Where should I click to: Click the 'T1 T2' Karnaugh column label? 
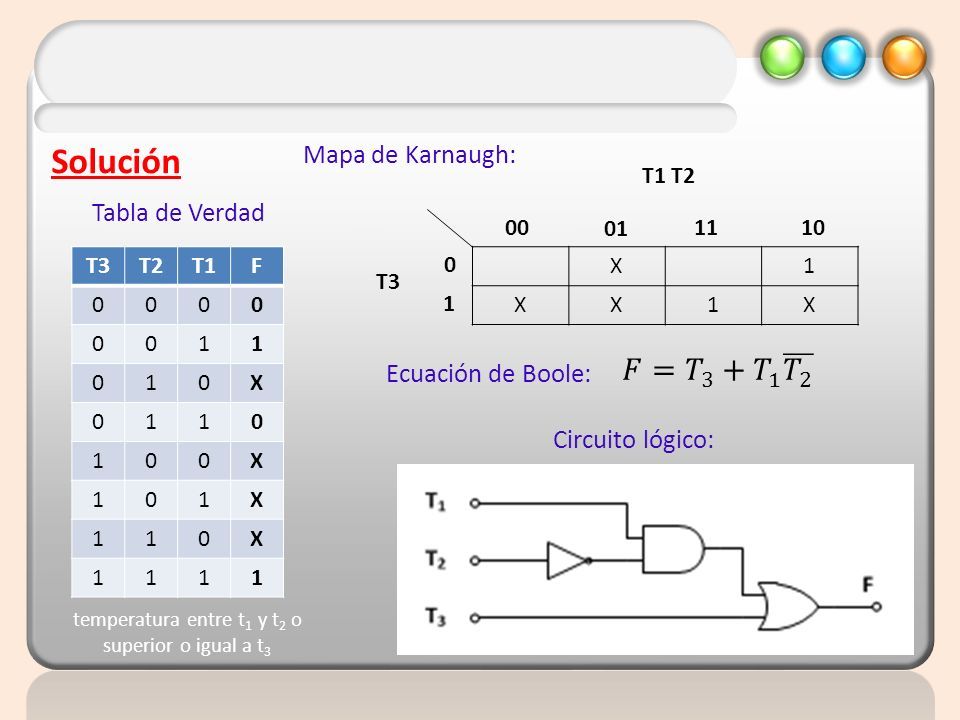coord(668,176)
